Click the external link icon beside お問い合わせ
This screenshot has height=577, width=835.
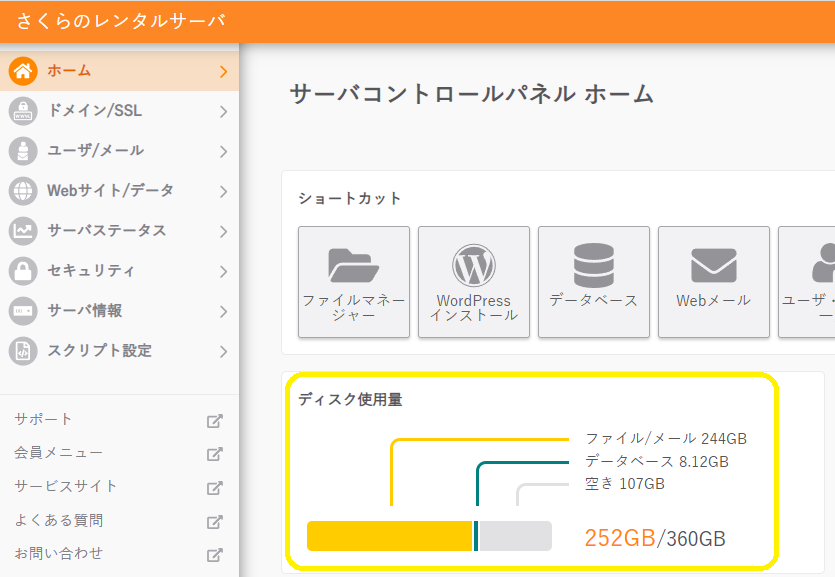click(x=215, y=555)
